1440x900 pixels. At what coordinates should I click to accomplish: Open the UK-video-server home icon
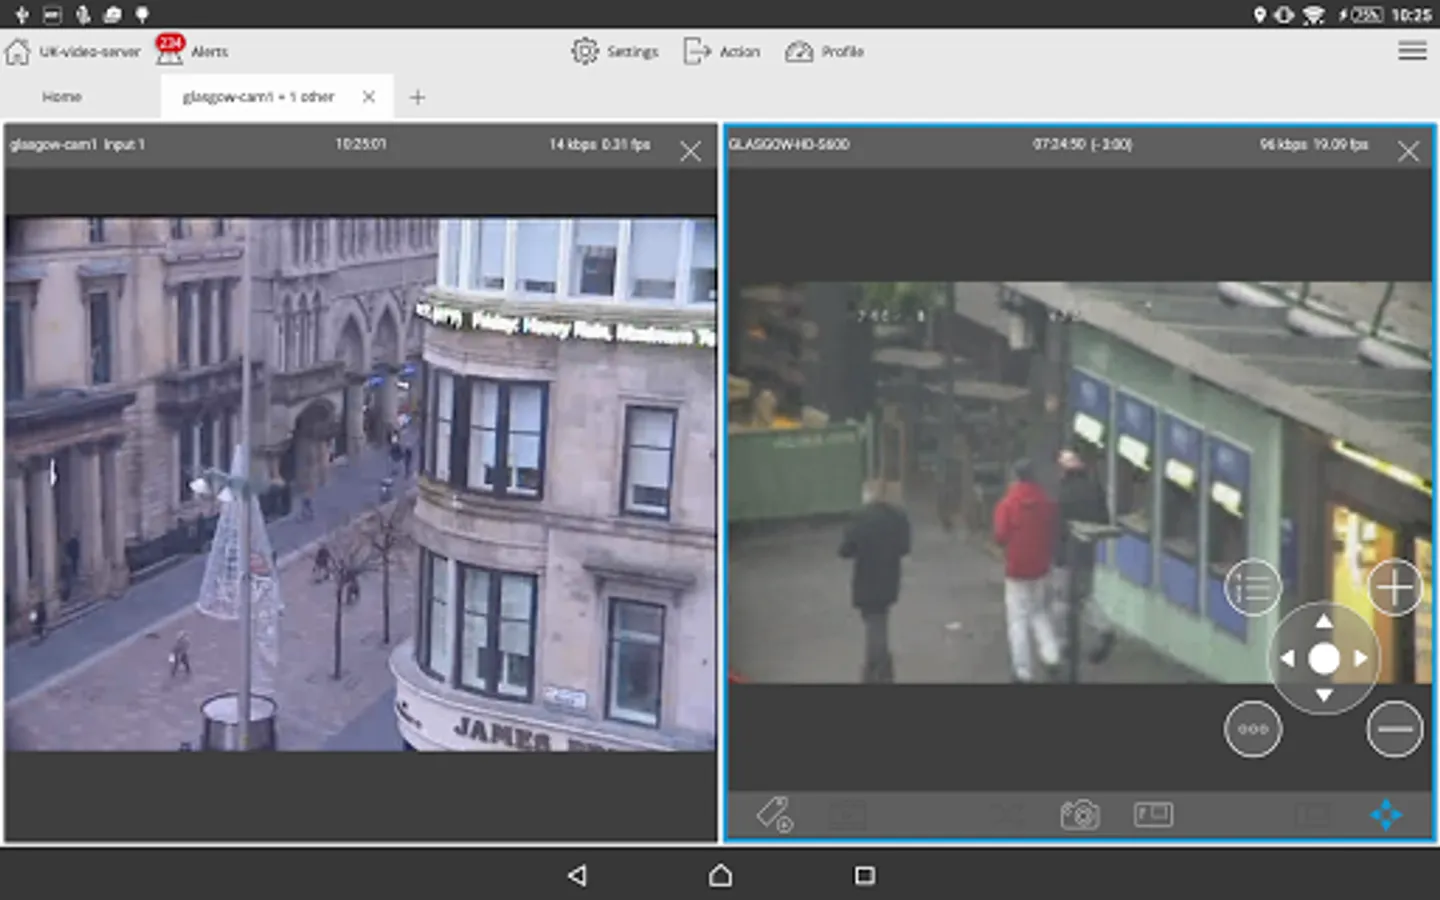(x=18, y=52)
